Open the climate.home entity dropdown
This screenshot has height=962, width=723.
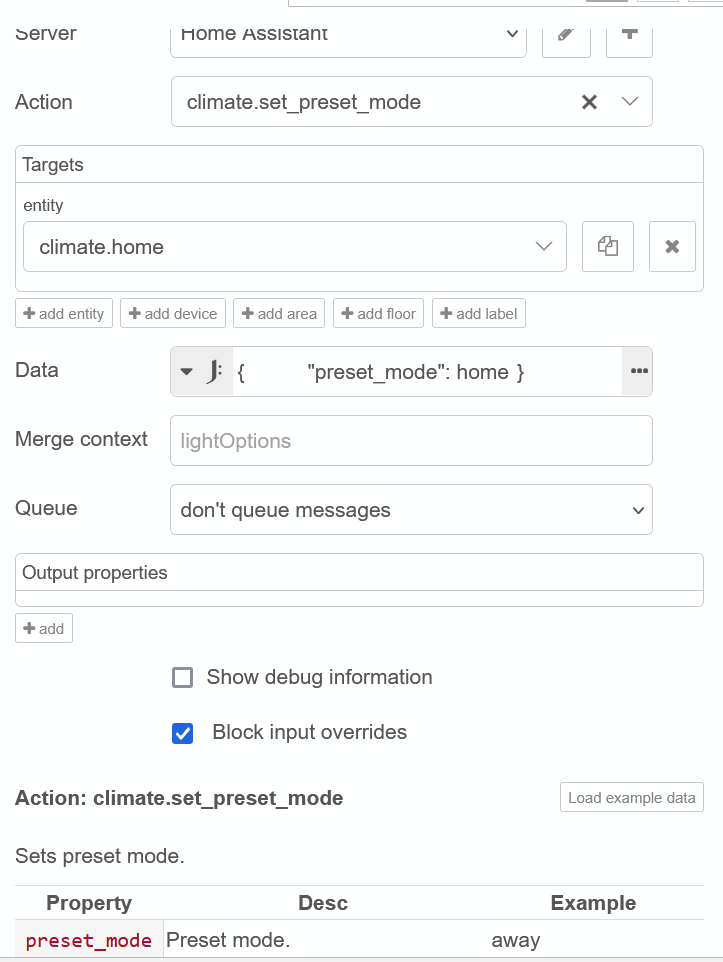pyautogui.click(x=544, y=246)
